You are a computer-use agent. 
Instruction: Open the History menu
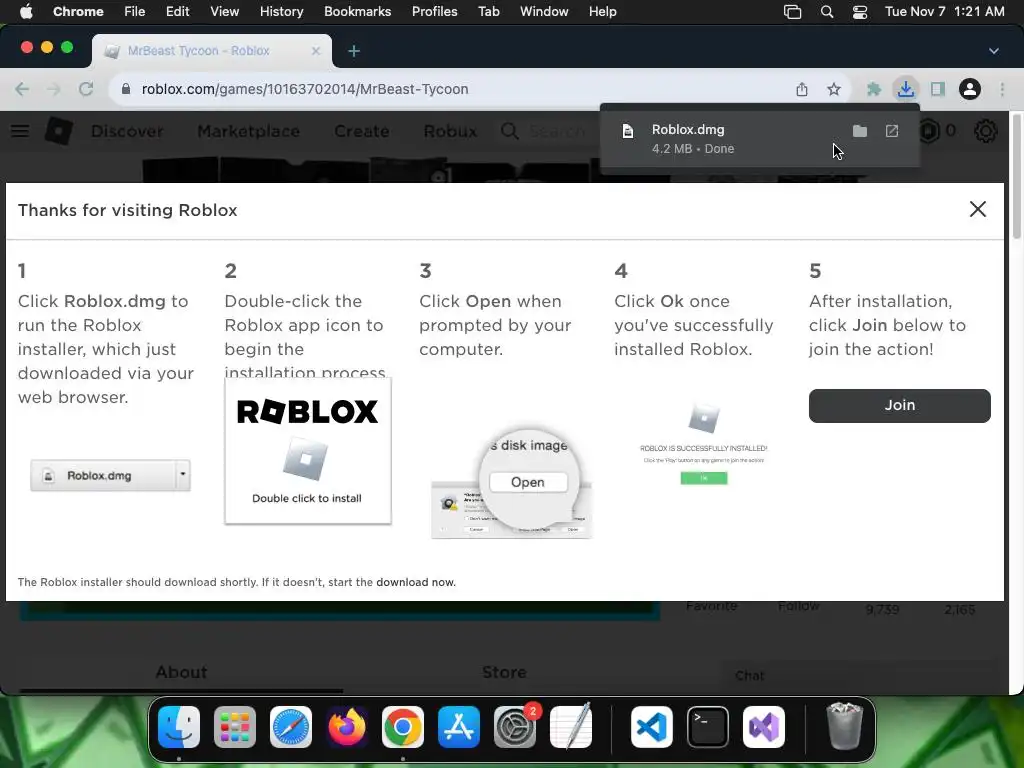click(x=281, y=11)
